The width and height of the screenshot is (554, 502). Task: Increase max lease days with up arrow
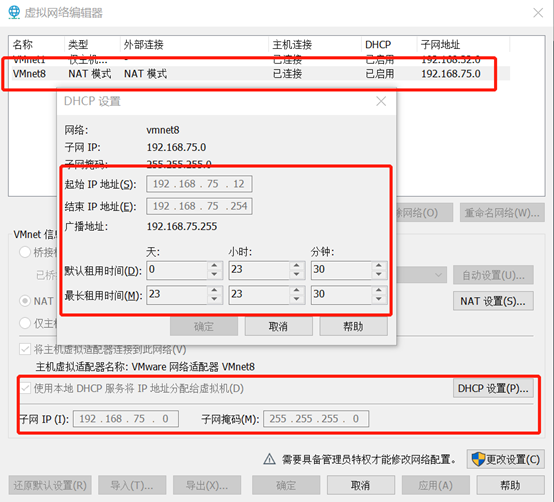214,290
